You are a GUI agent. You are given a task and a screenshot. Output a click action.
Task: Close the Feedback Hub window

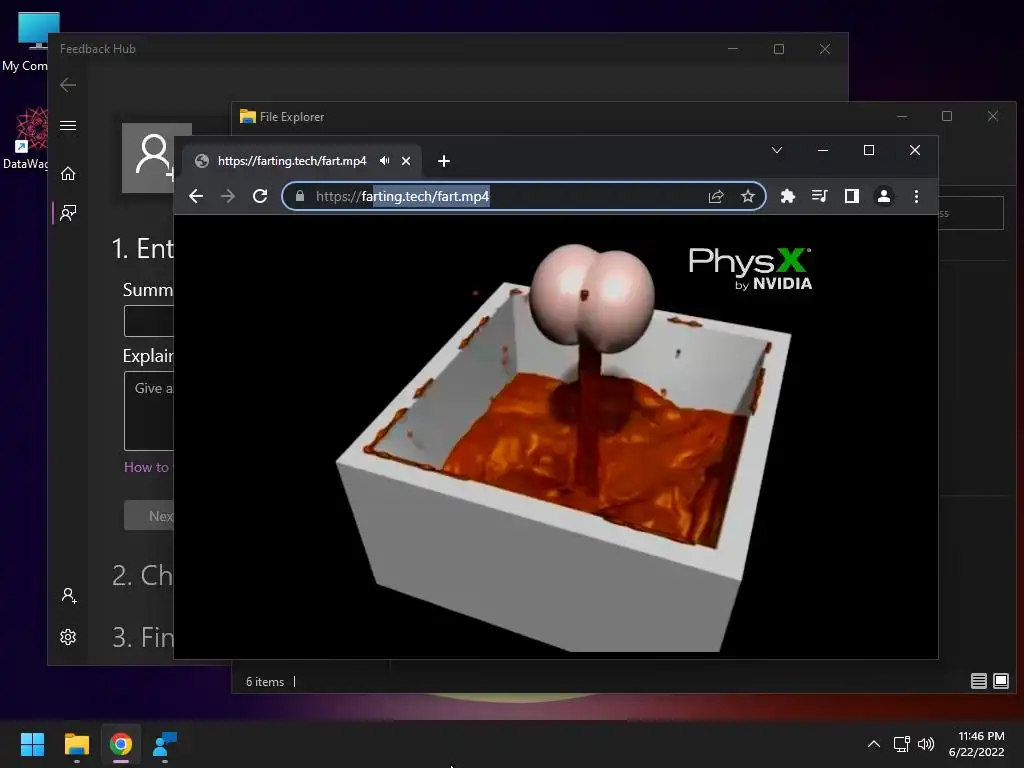(825, 49)
